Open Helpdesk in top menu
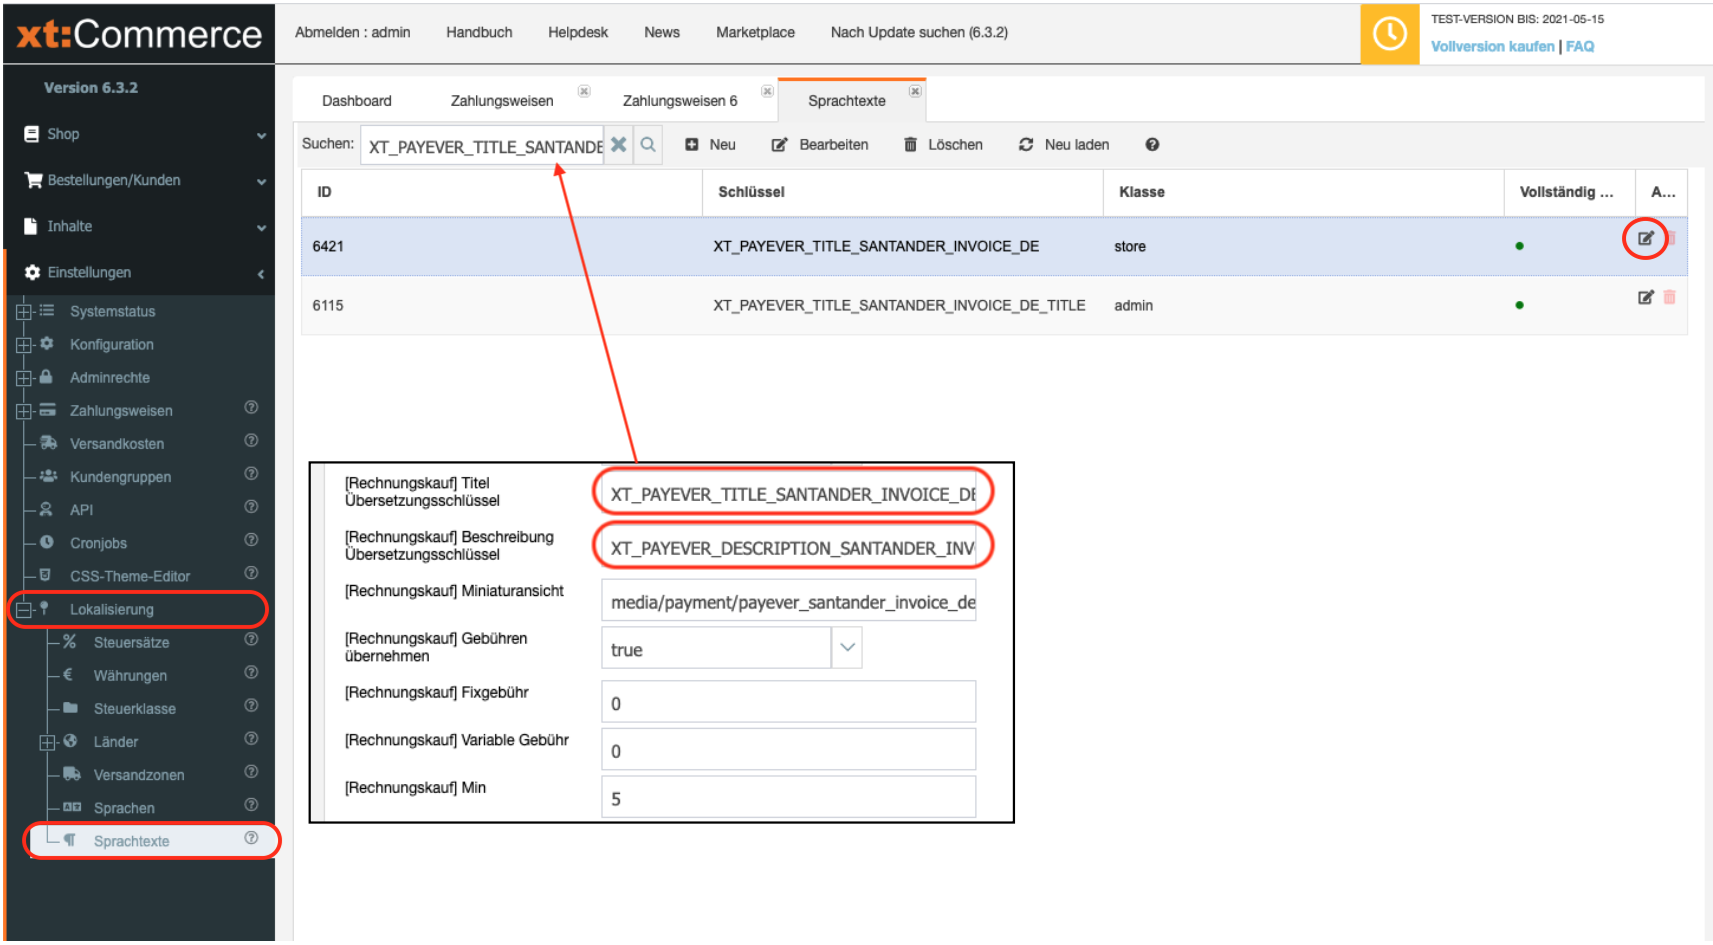The height and width of the screenshot is (945, 1713). pos(578,32)
